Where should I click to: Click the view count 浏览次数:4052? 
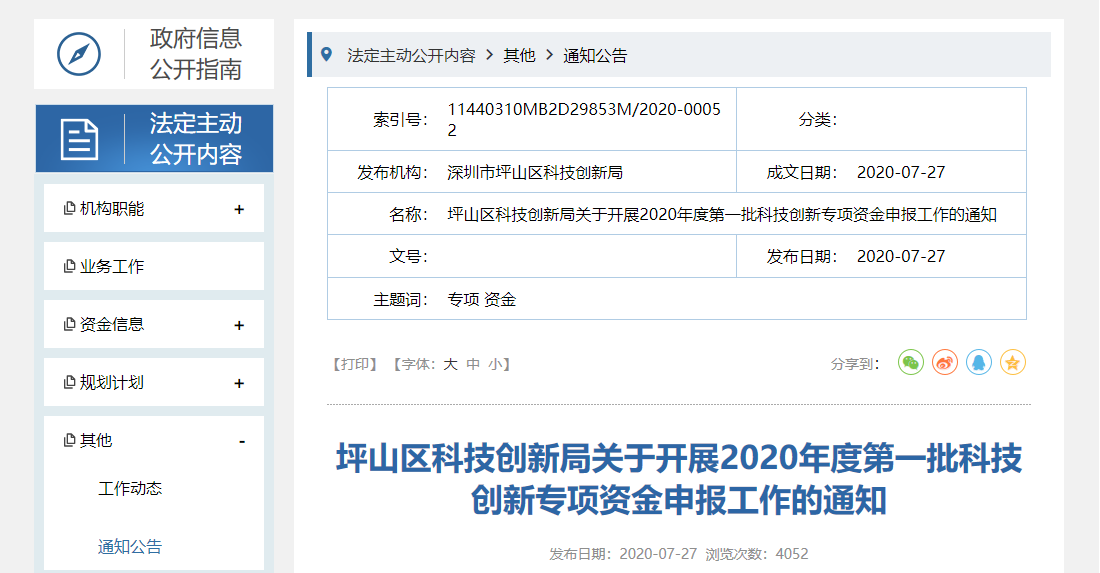pyautogui.click(x=757, y=554)
